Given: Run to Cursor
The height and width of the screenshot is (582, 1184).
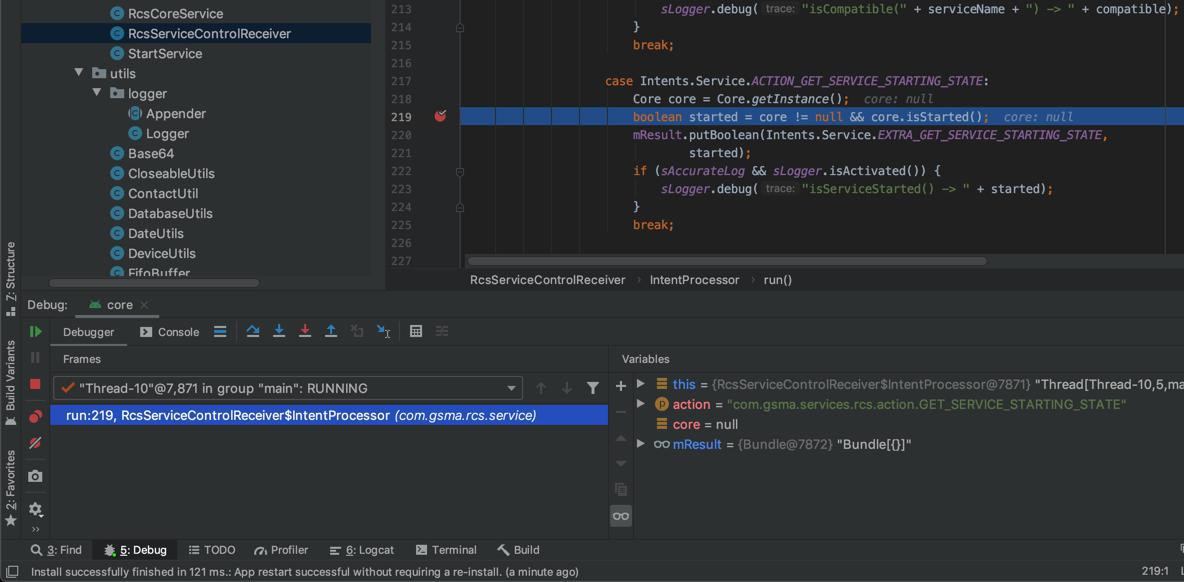Looking at the screenshot, I should pyautogui.click(x=384, y=331).
